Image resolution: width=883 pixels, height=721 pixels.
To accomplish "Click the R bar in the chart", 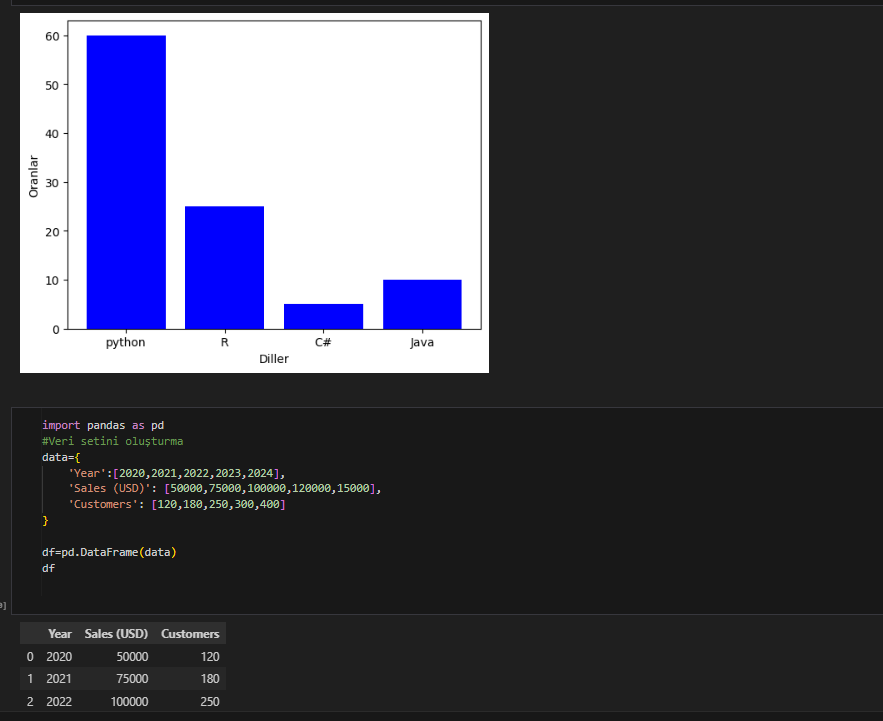I will coord(224,267).
